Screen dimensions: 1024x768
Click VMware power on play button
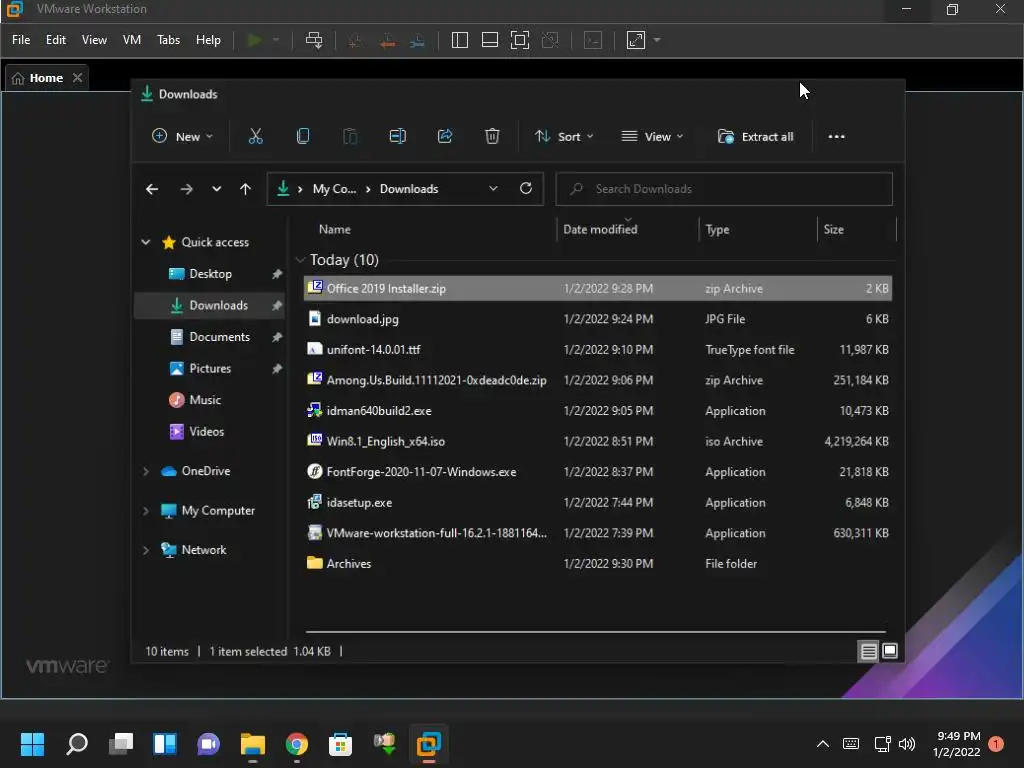[x=254, y=40]
